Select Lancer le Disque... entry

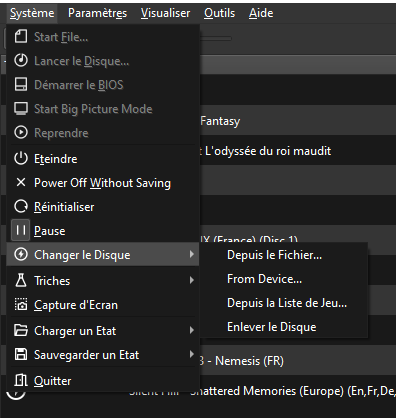[x=103, y=61]
